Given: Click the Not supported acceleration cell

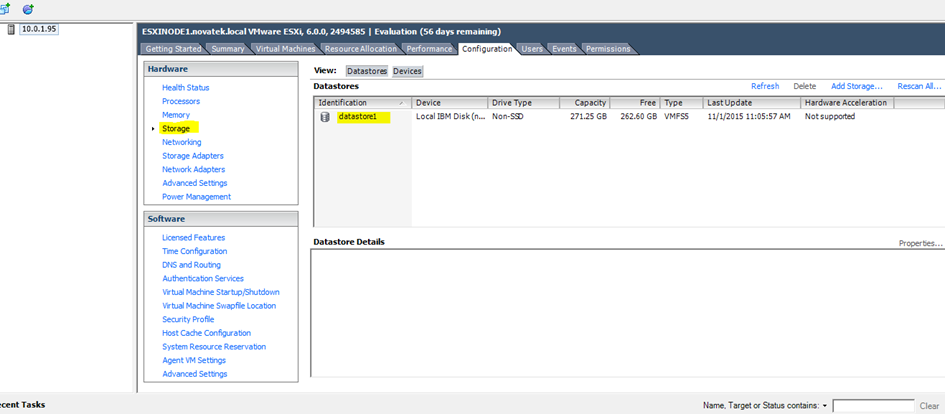Looking at the screenshot, I should click(830, 117).
